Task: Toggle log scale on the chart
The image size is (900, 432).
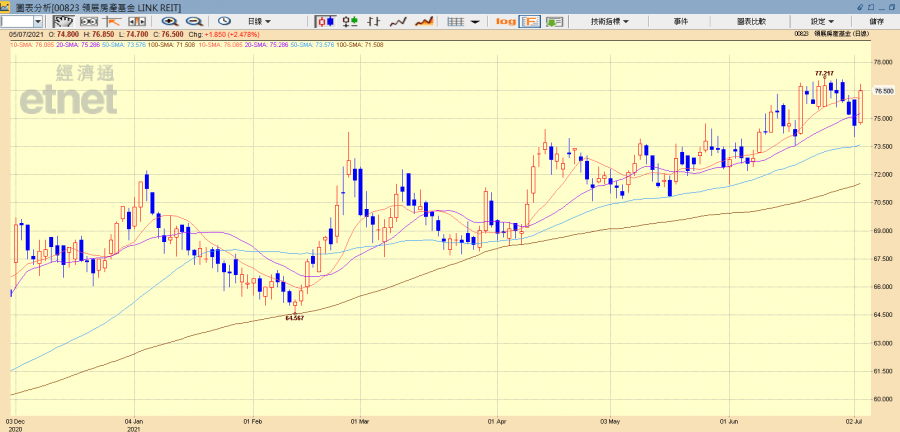Action: (x=505, y=21)
